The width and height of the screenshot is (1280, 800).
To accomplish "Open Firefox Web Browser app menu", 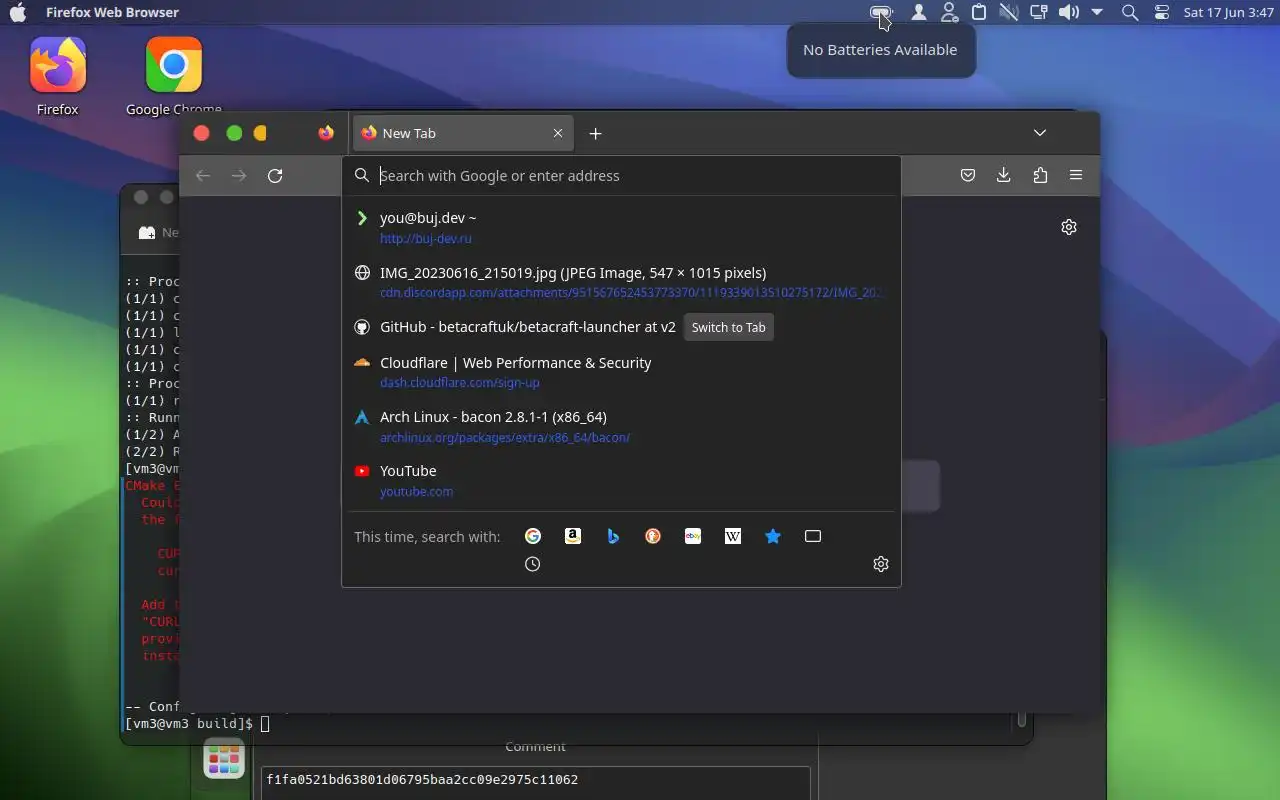I will pos(112,12).
